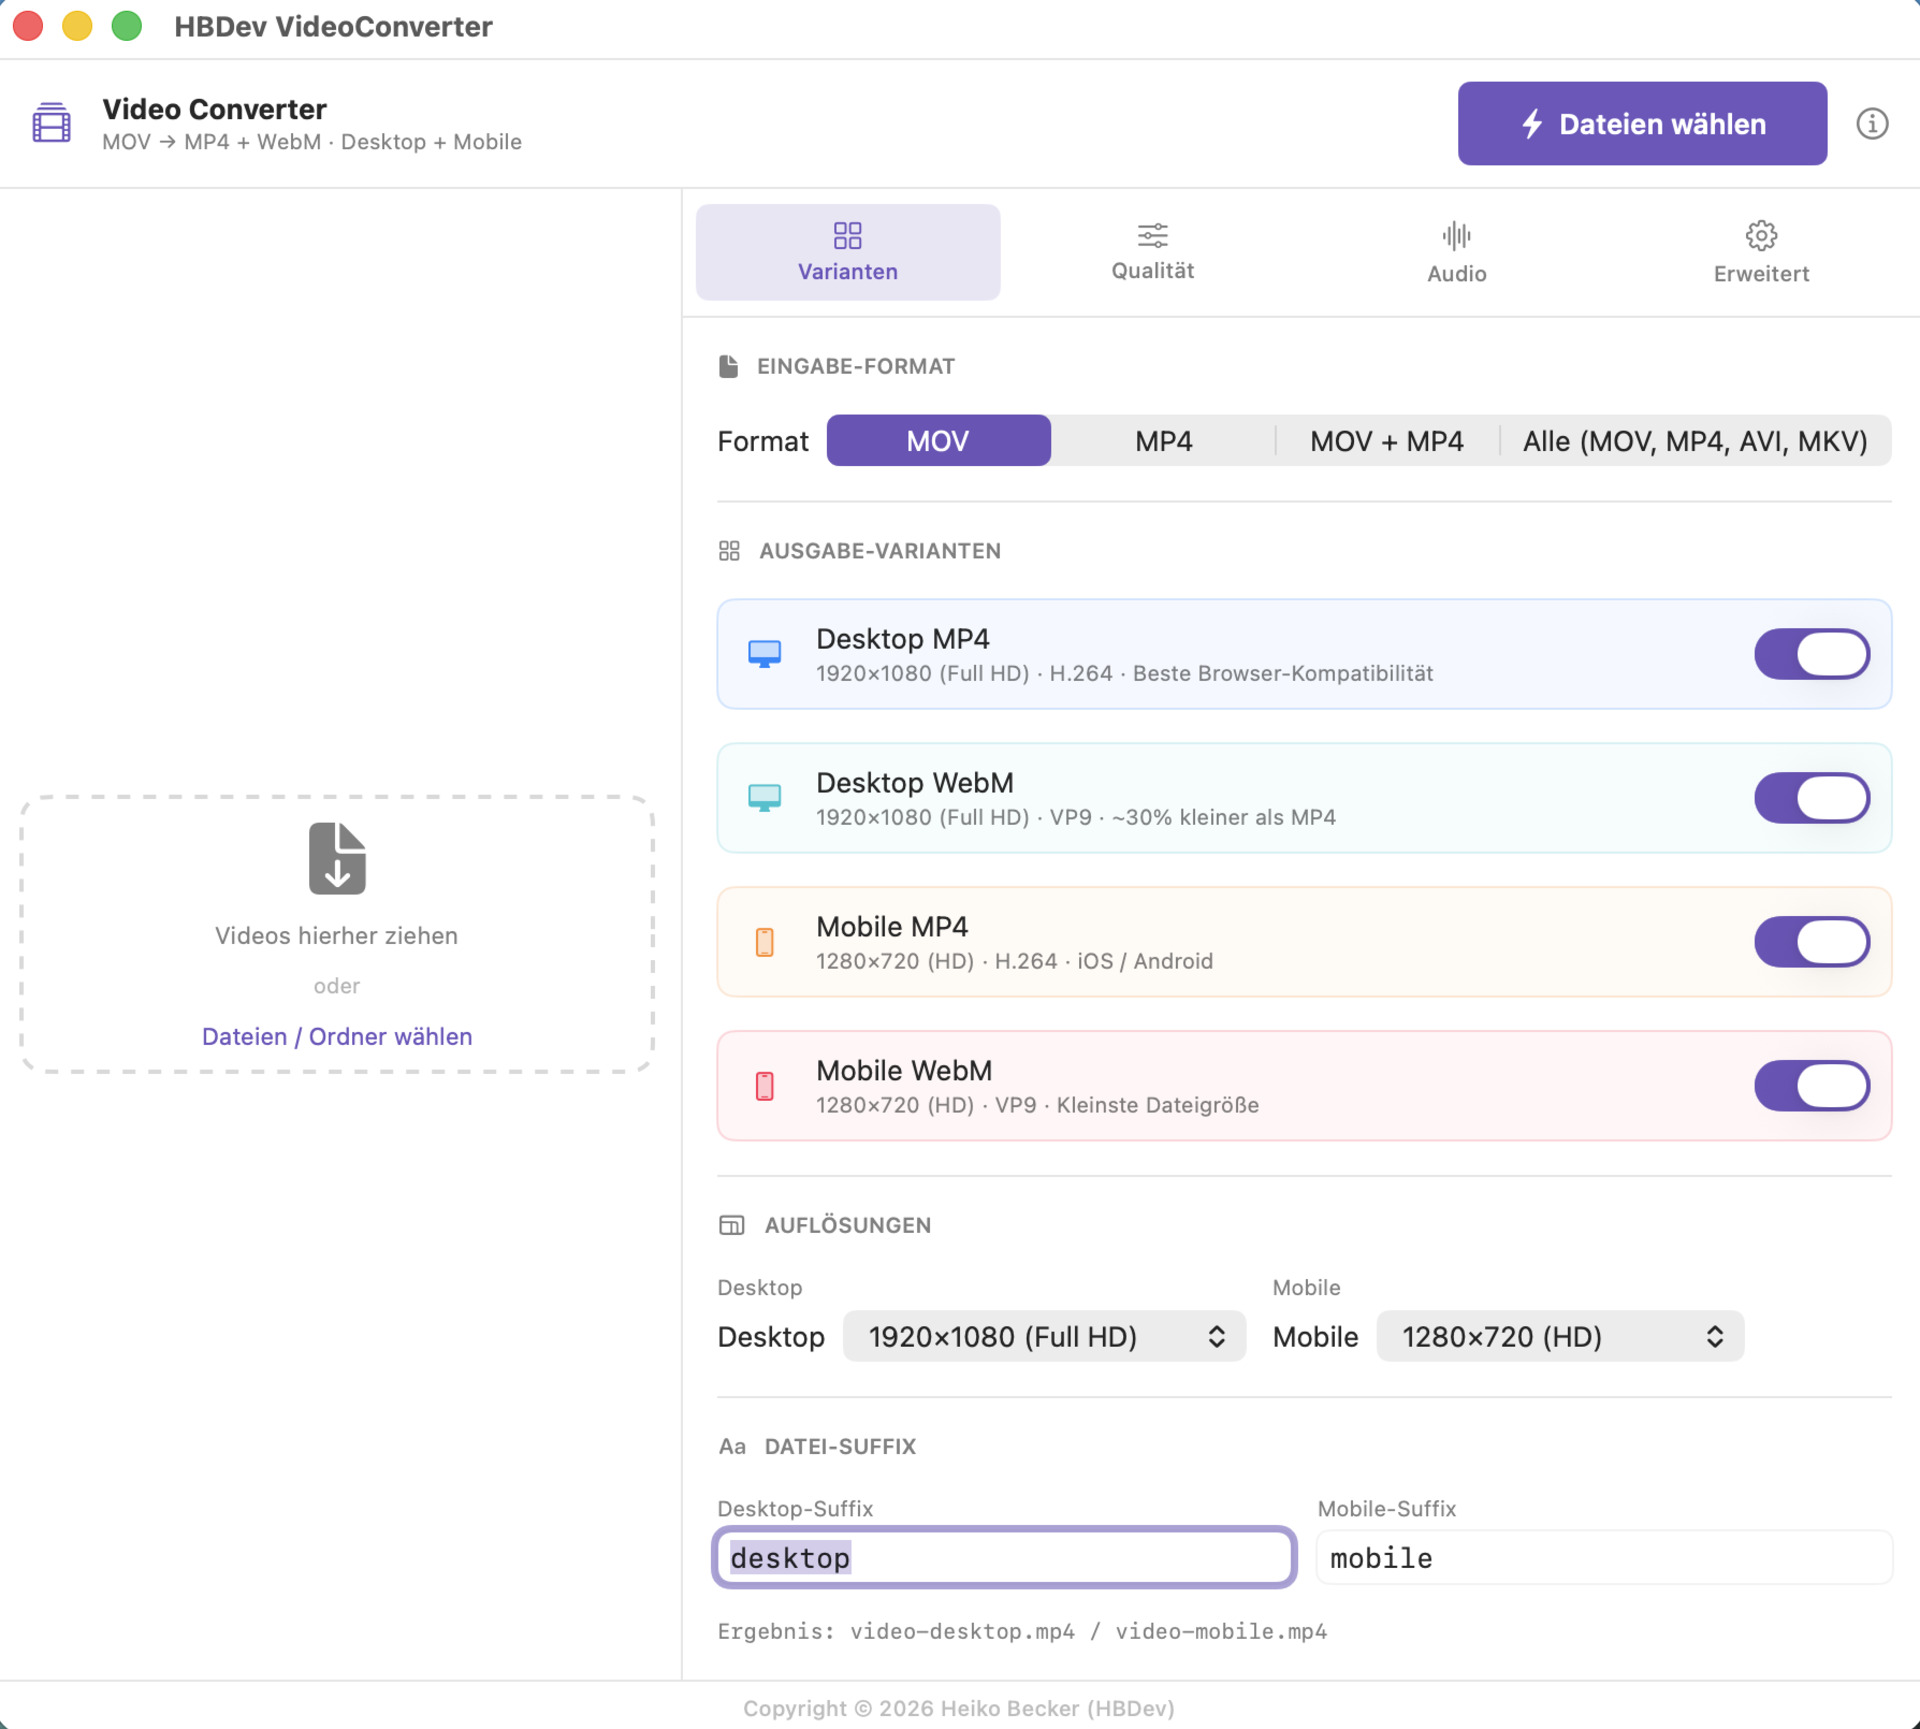This screenshot has width=1920, height=1729.
Task: Toggle the Mobile MP4 variant switch
Action: pos(1811,942)
